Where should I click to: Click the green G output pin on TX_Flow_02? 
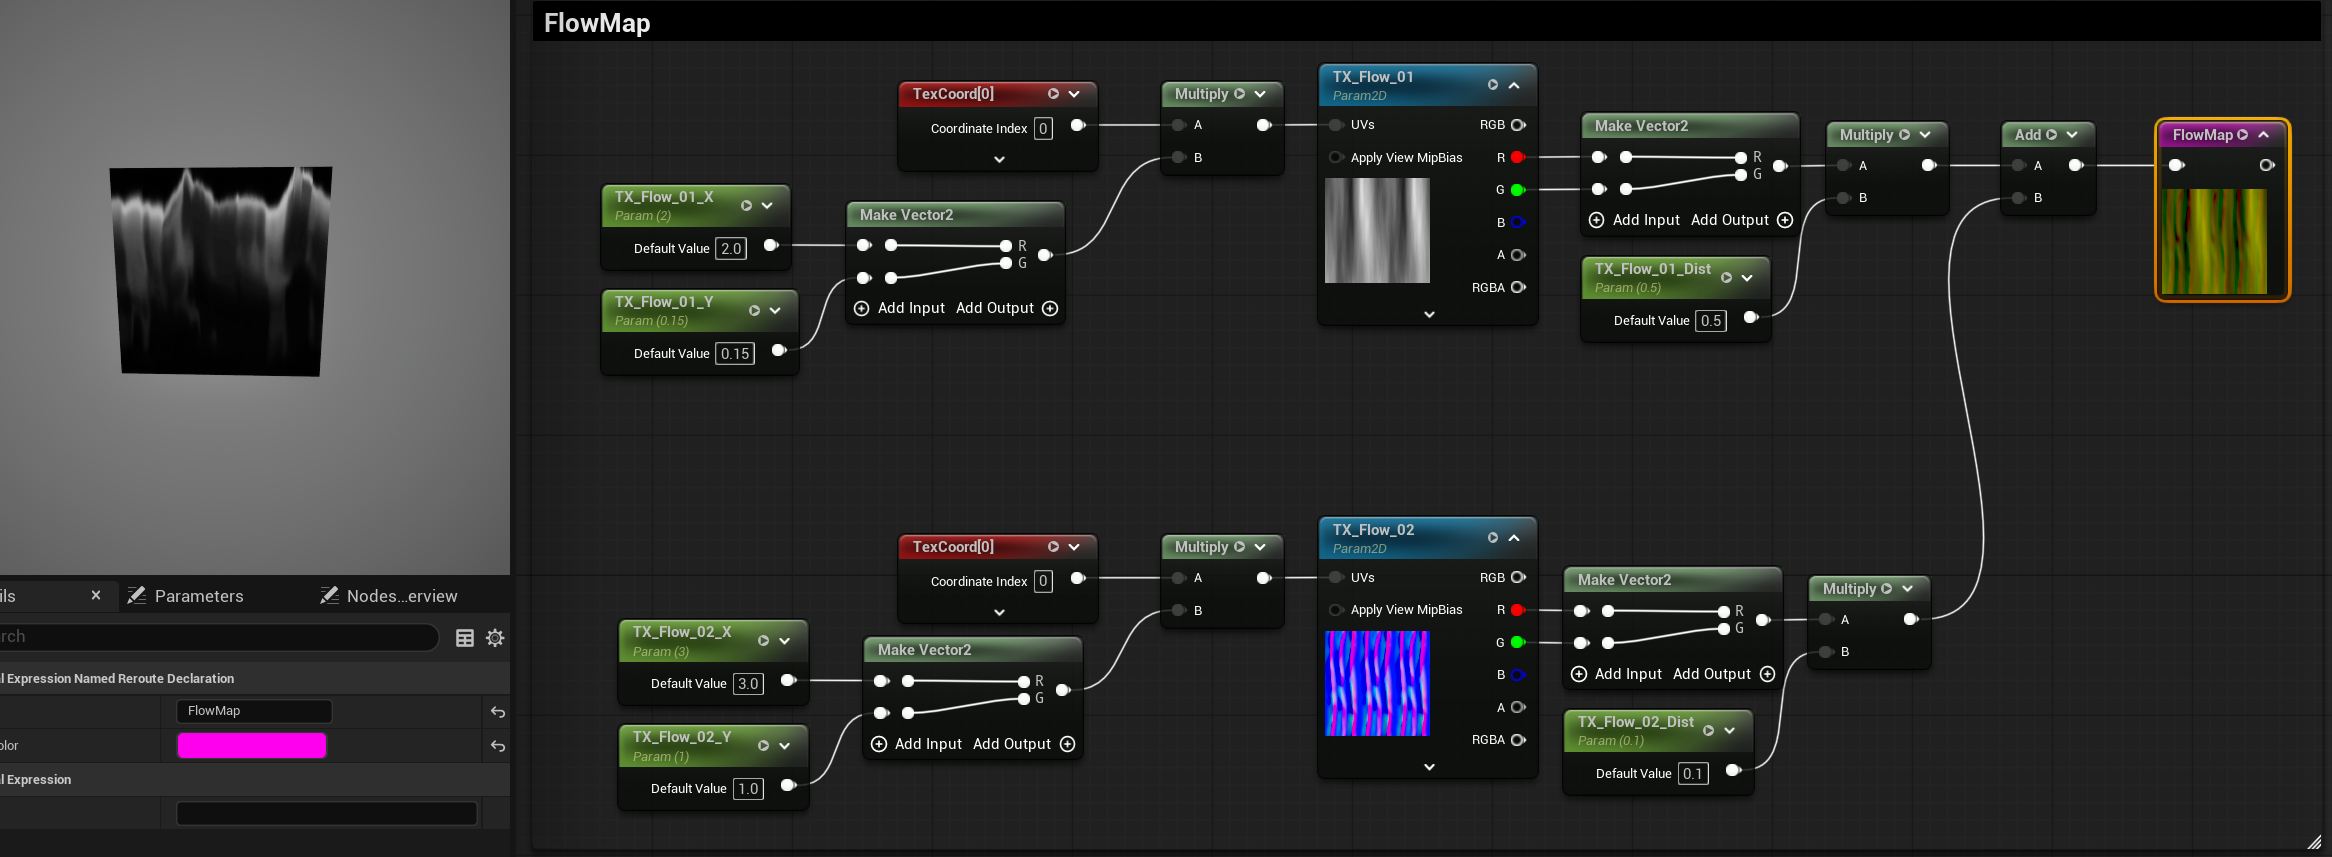click(1518, 643)
